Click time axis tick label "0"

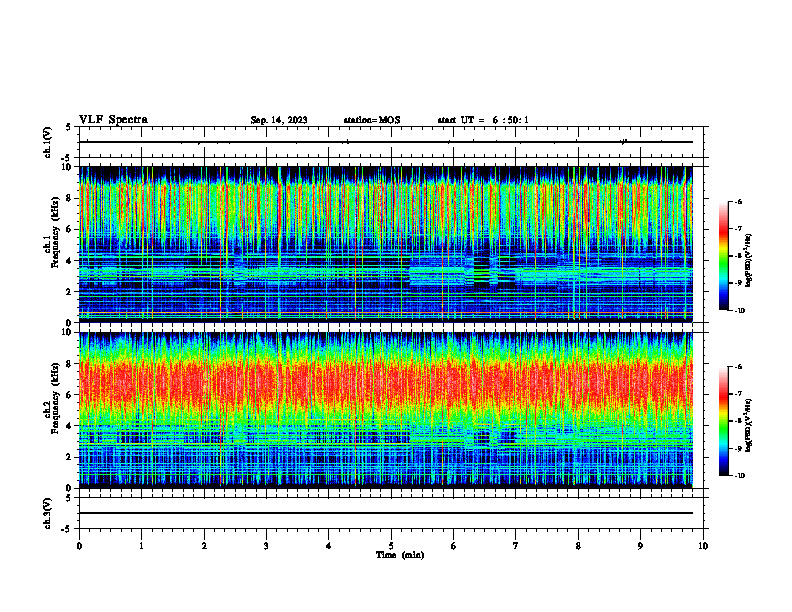[79, 546]
